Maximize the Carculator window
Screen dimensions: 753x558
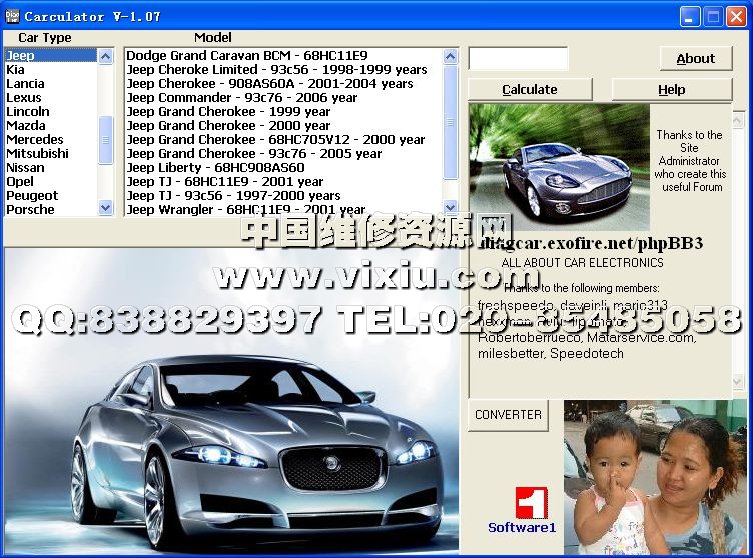[714, 16]
